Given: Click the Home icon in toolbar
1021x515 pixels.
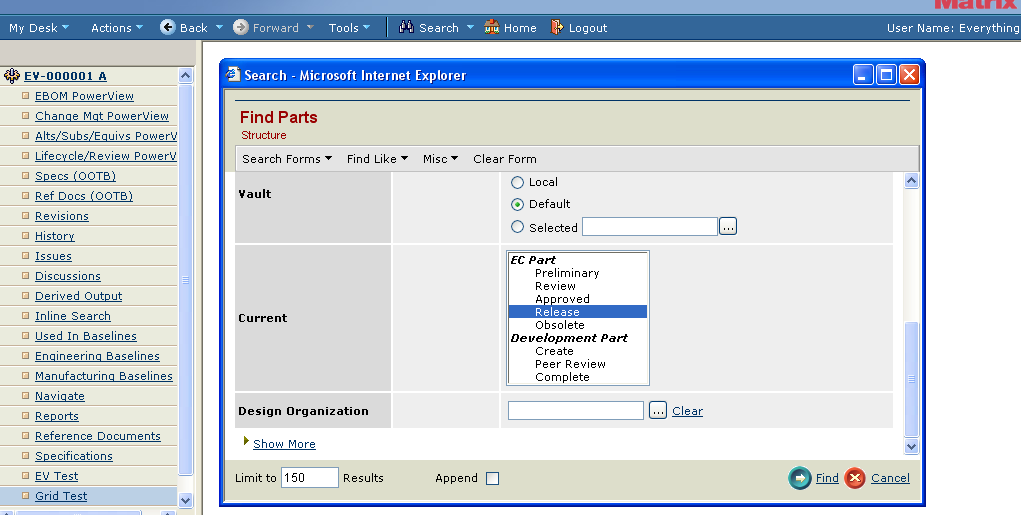Looking at the screenshot, I should [492, 28].
